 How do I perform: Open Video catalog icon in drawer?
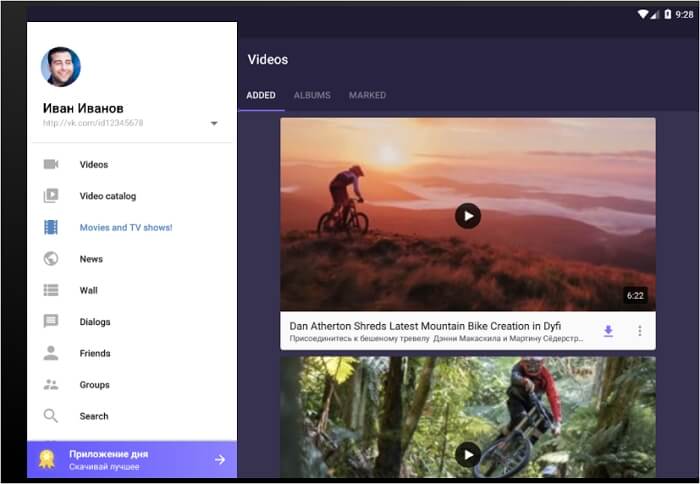[51, 196]
